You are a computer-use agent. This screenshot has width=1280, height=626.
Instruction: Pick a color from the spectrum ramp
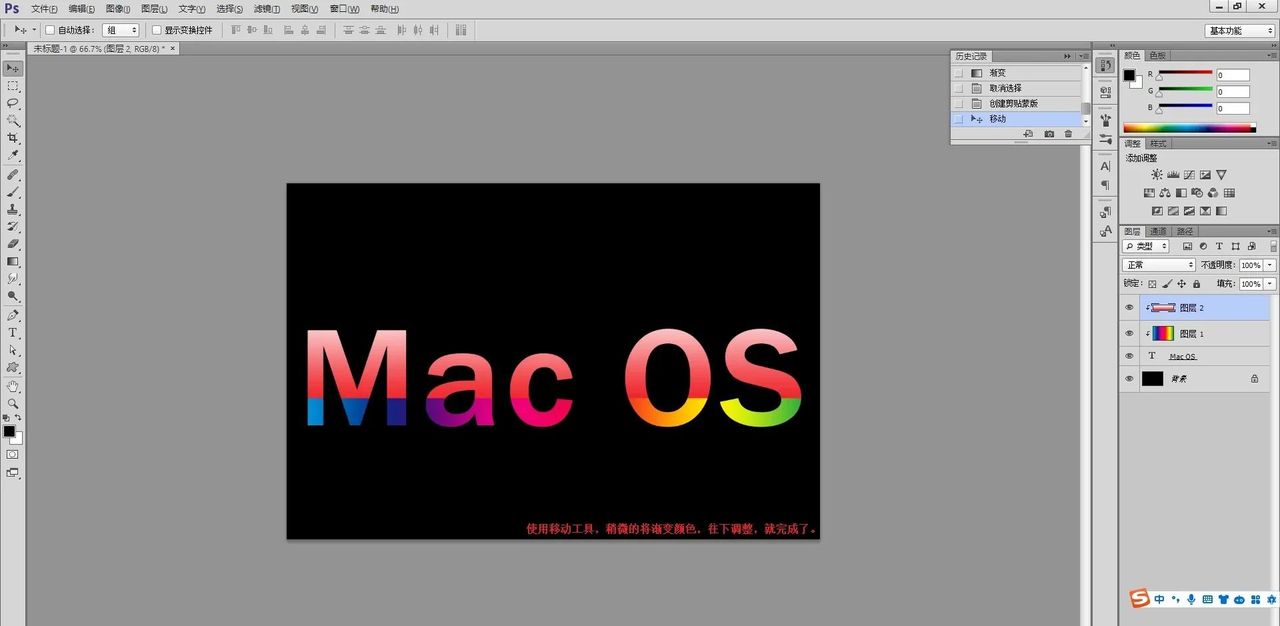pyautogui.click(x=1188, y=128)
